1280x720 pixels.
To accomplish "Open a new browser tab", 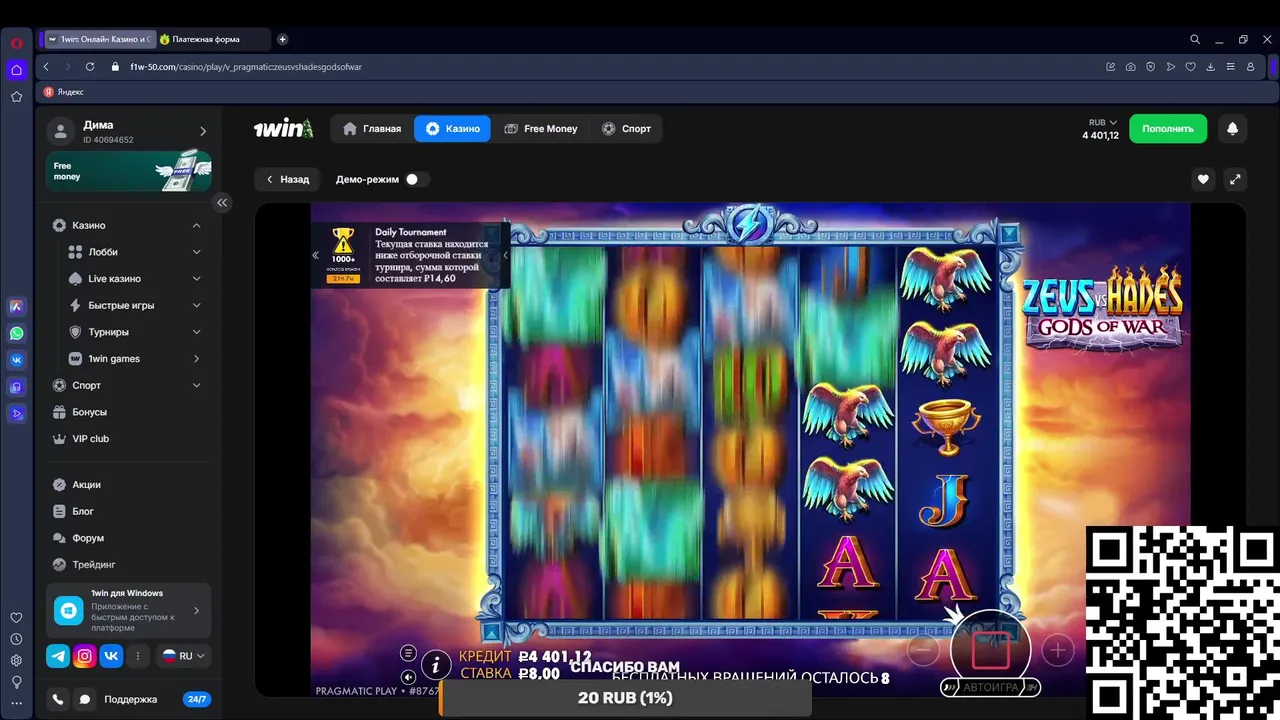I will pyautogui.click(x=282, y=39).
